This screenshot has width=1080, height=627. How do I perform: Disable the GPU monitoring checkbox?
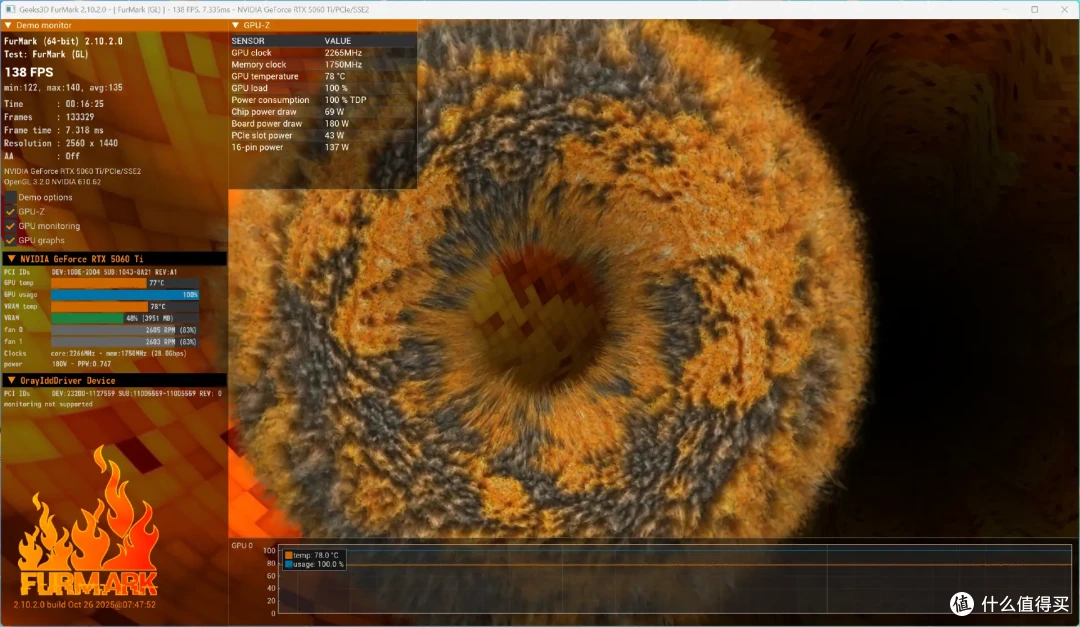[x=10, y=226]
